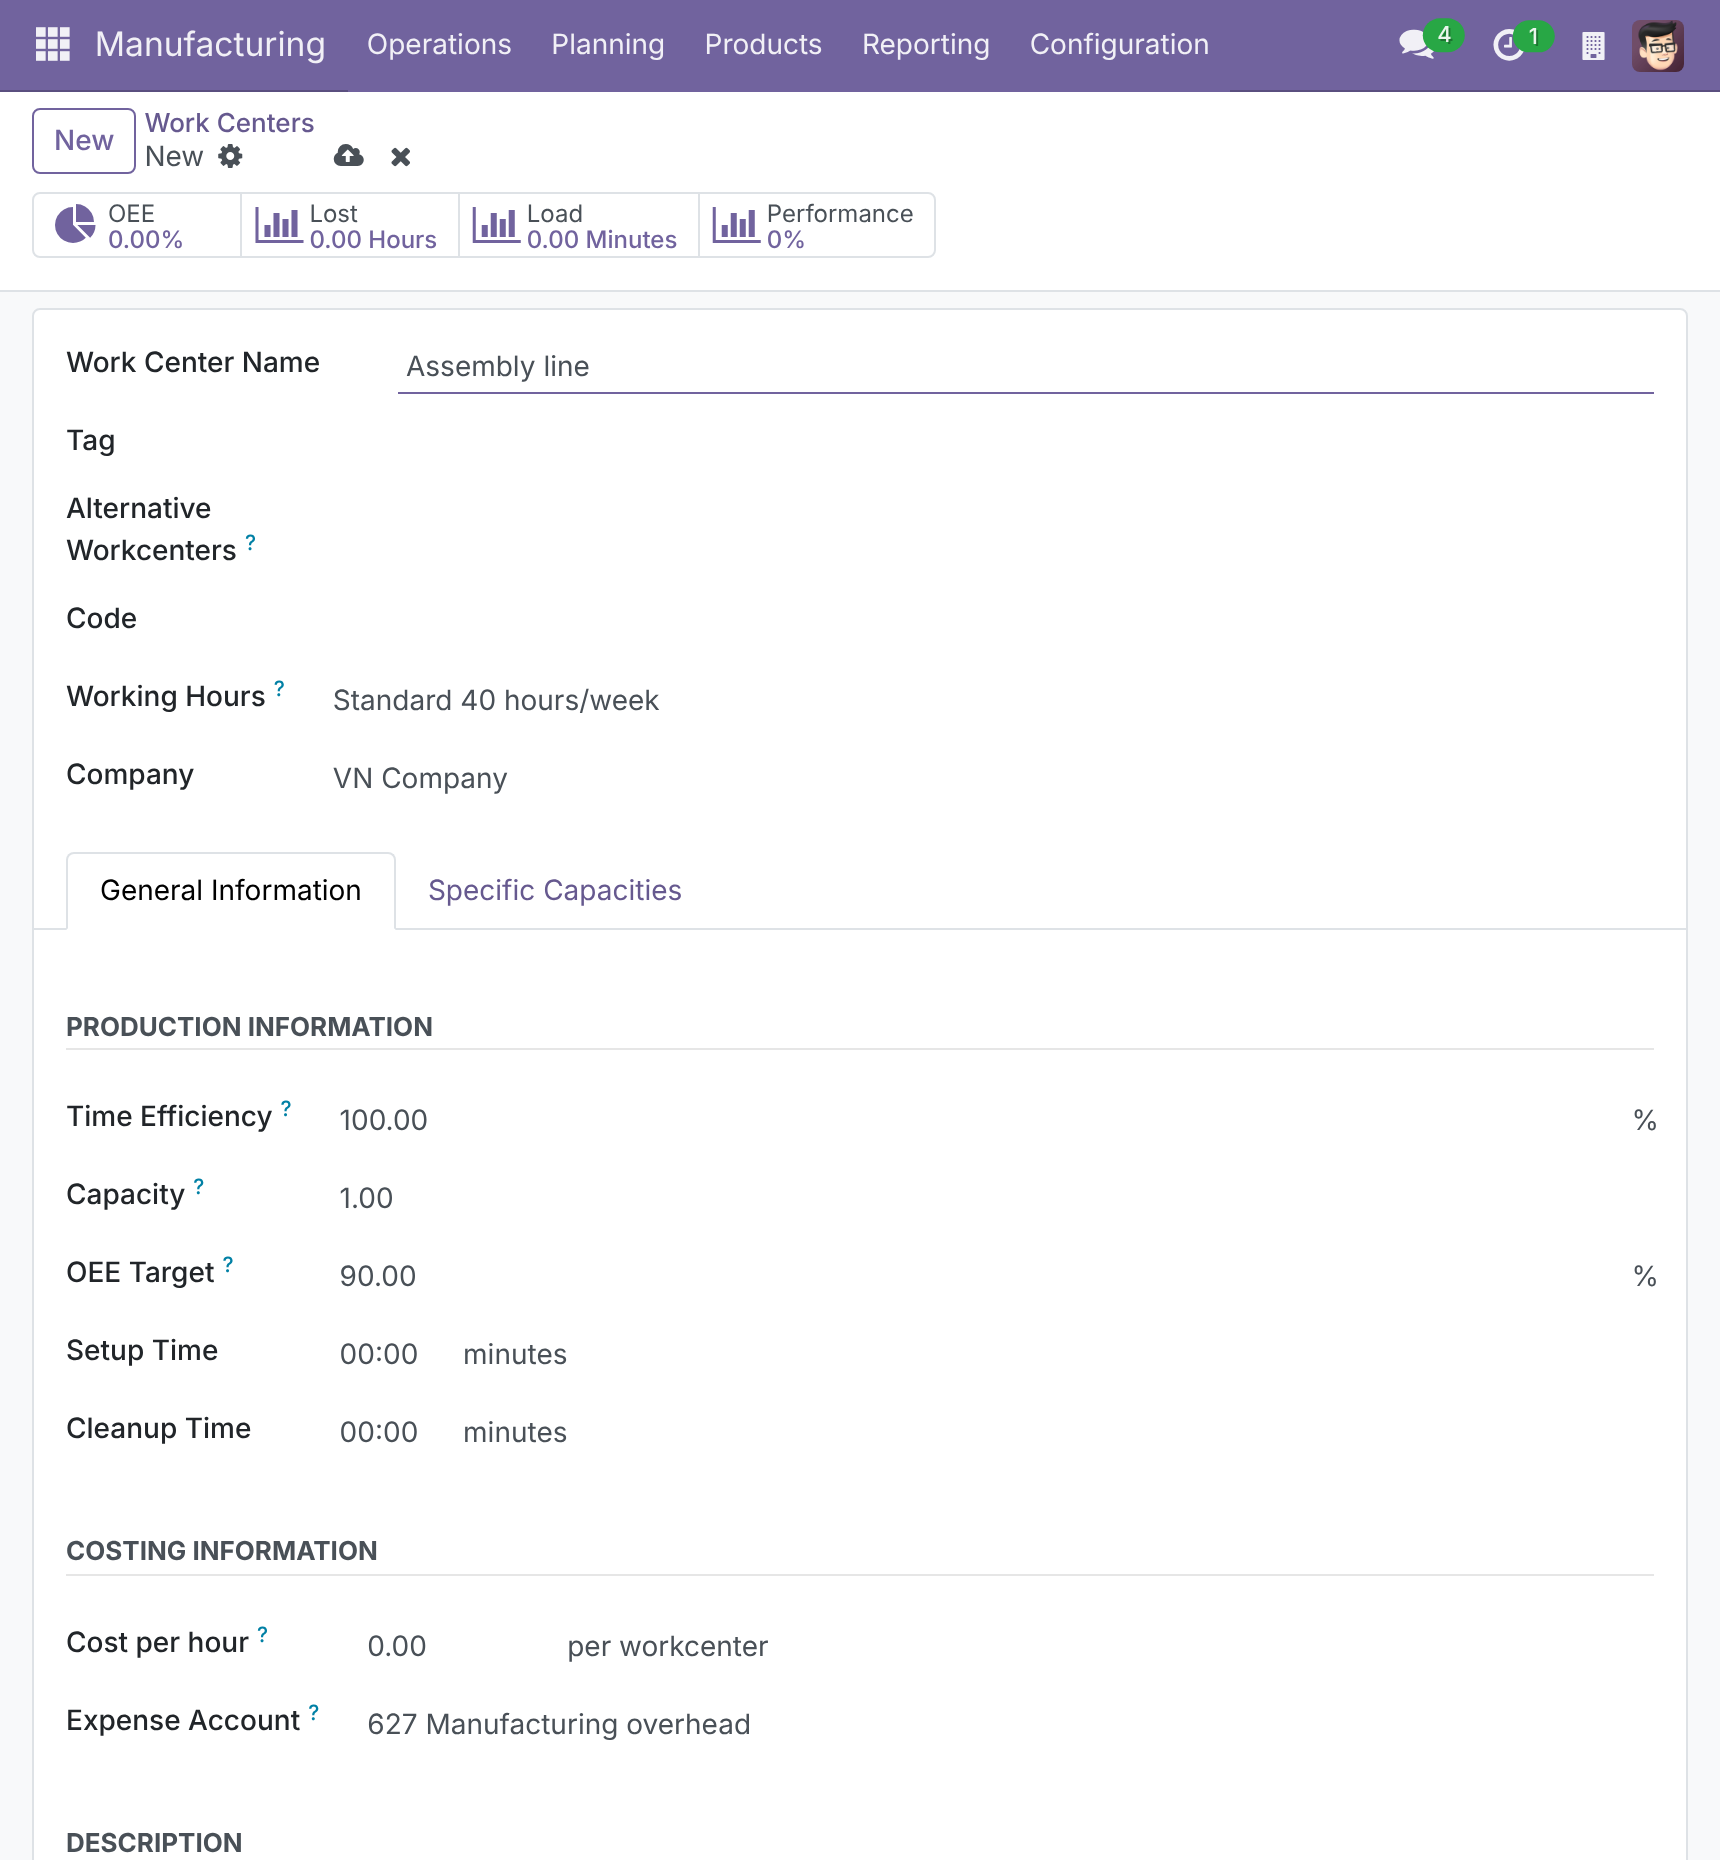Click the gear actions icon next to New
Viewport: 1720px width, 1860px height.
coord(230,156)
